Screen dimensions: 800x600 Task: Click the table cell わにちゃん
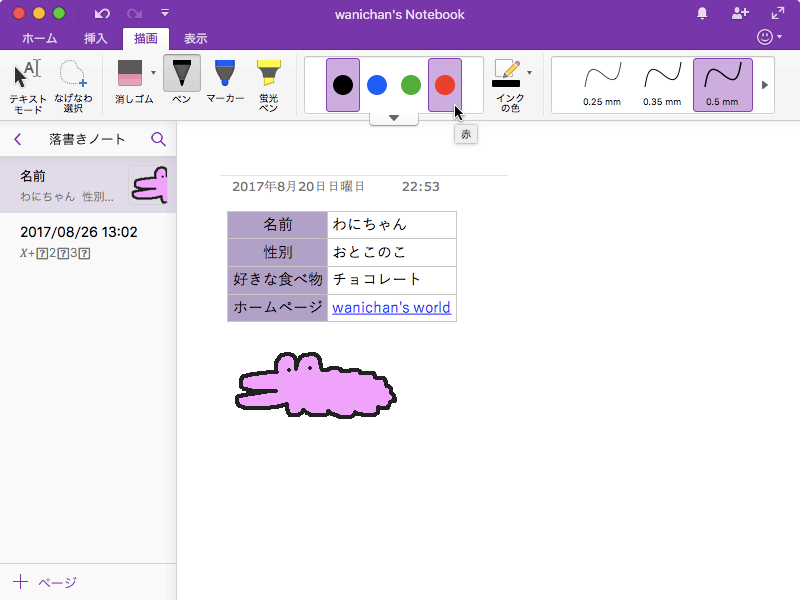392,224
